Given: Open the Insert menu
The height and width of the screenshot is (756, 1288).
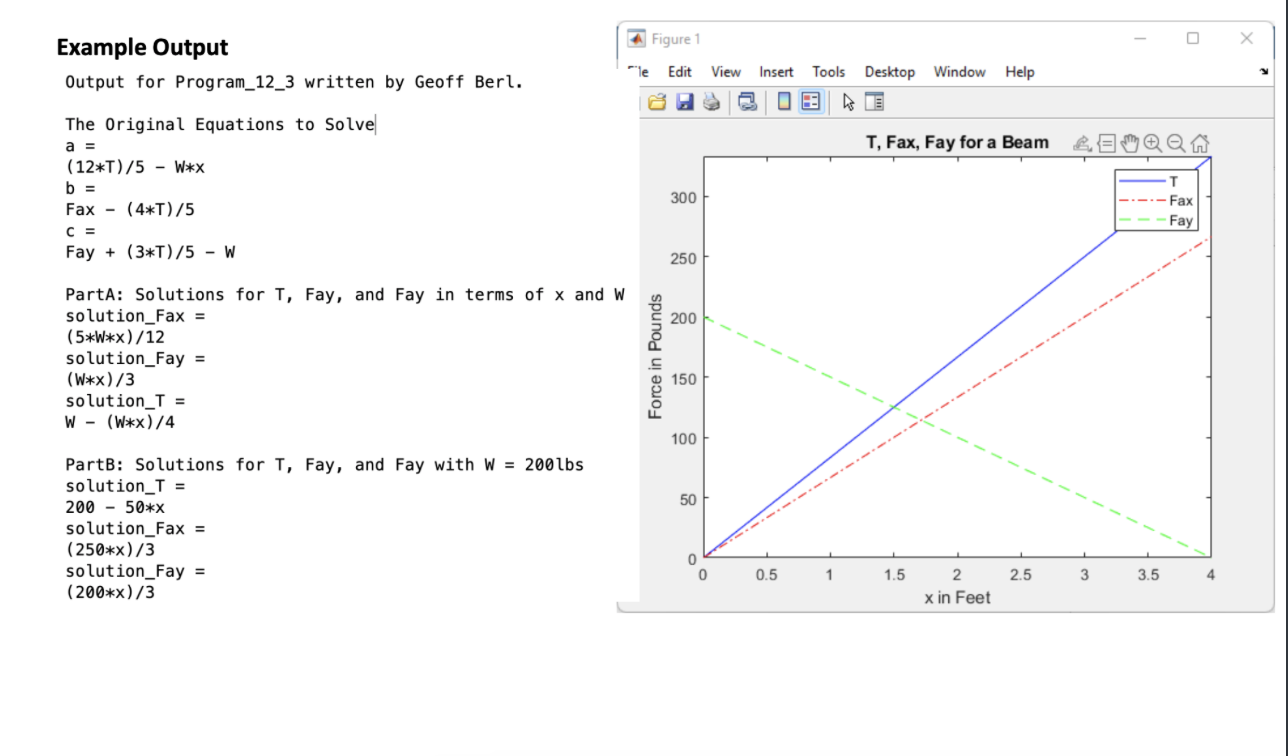Looking at the screenshot, I should (776, 71).
